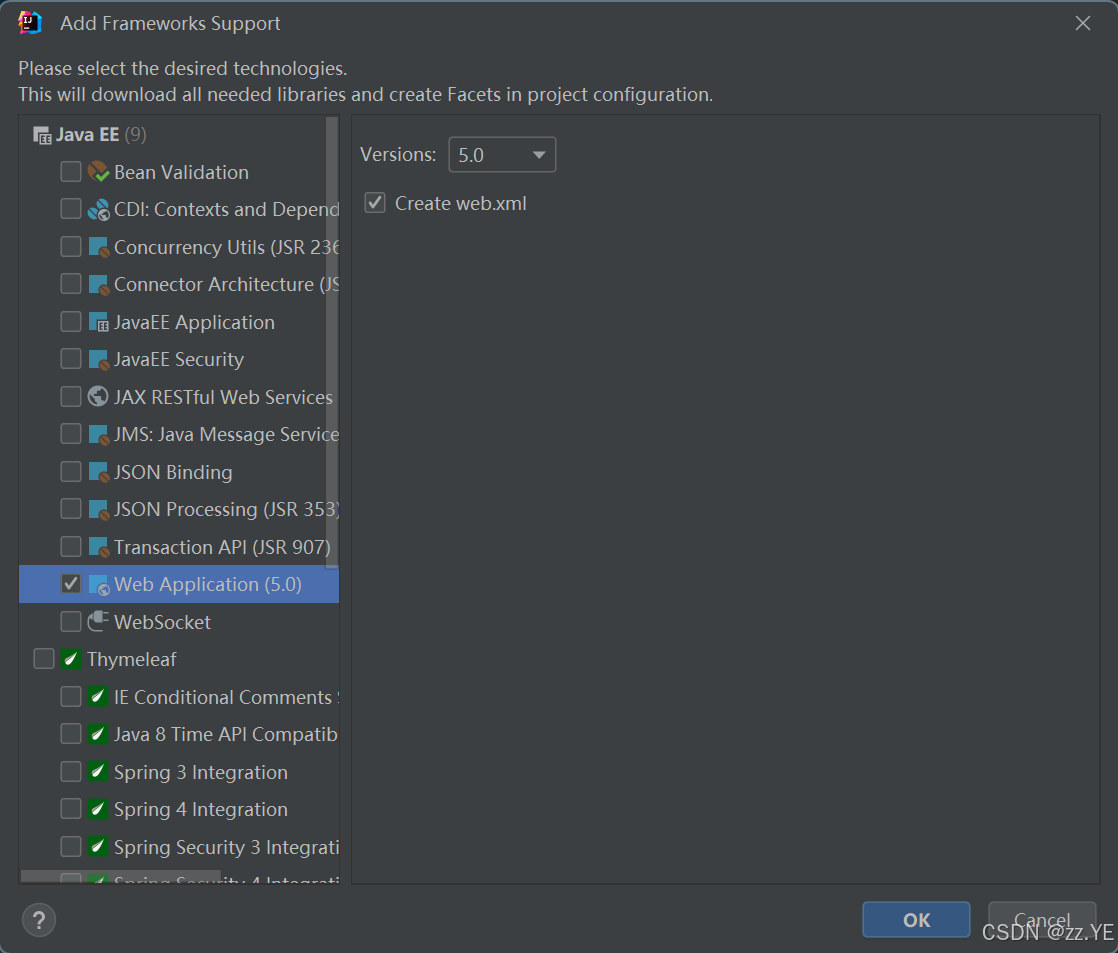
Task: Click the JMS Java Message Service icon
Action: pos(98,434)
